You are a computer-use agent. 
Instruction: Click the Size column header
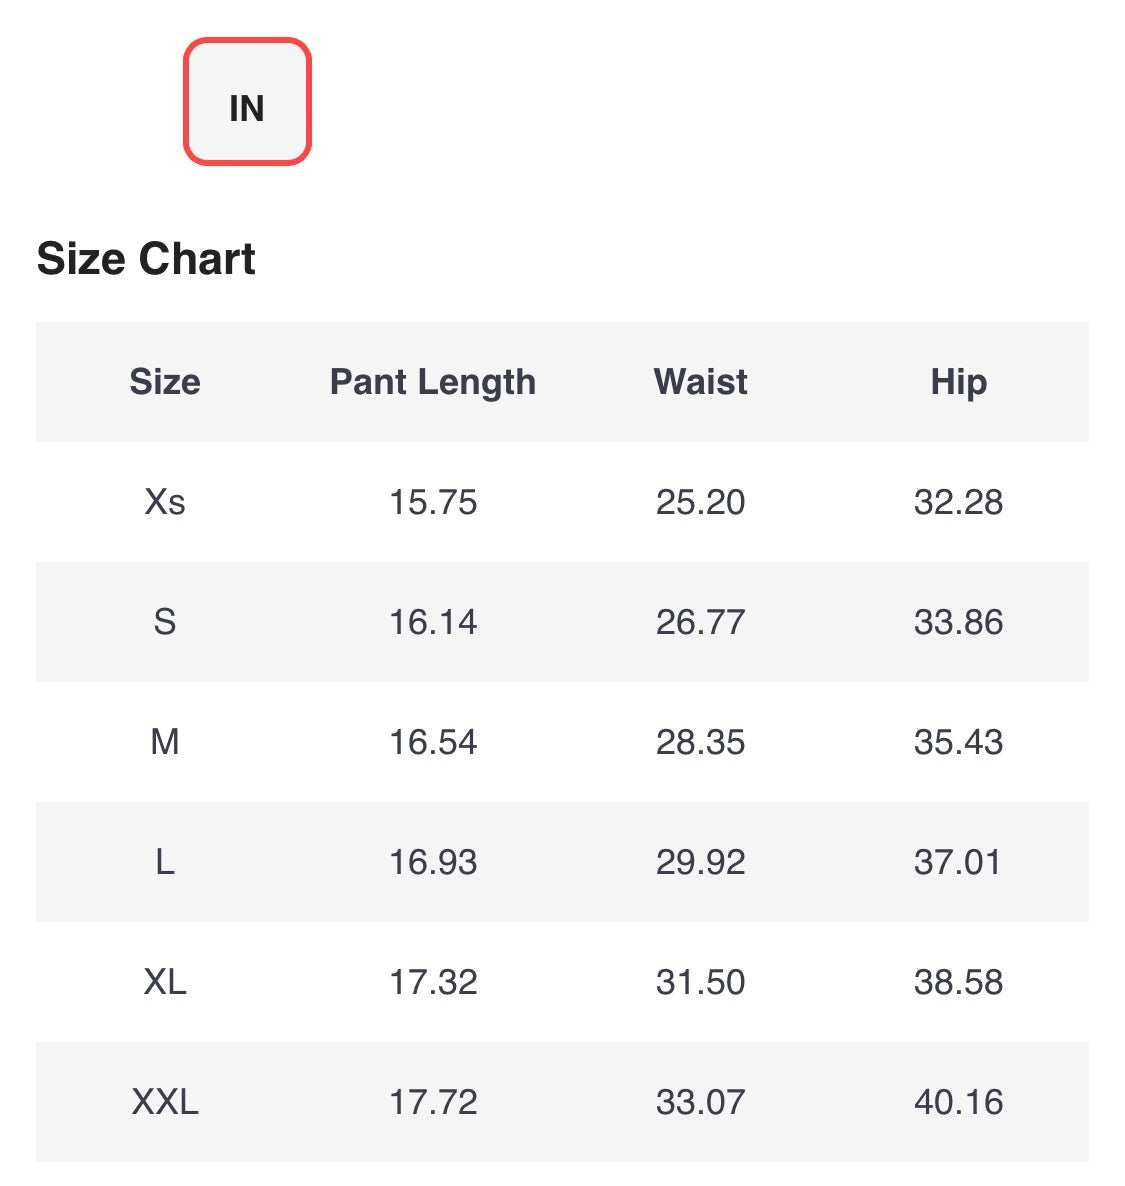pyautogui.click(x=165, y=382)
